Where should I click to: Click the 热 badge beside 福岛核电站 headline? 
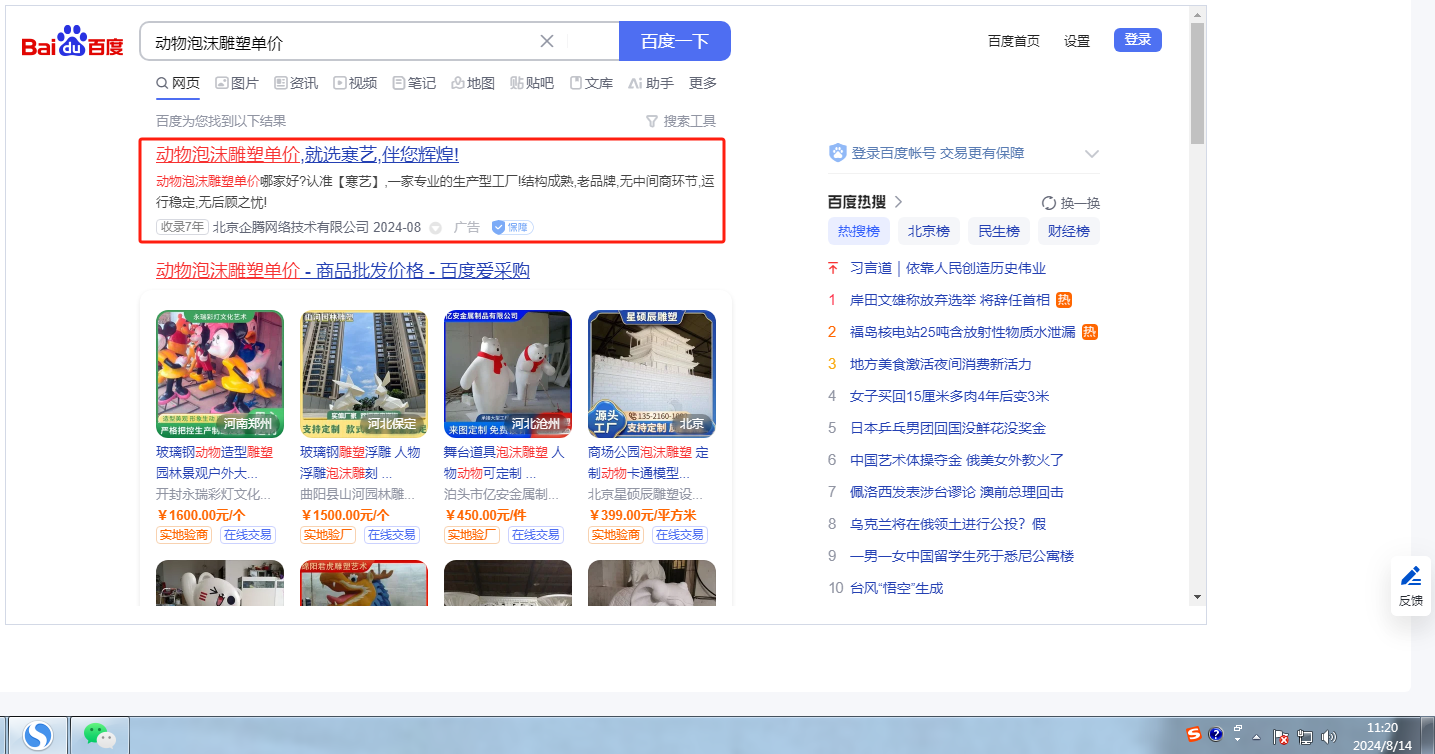point(1089,332)
